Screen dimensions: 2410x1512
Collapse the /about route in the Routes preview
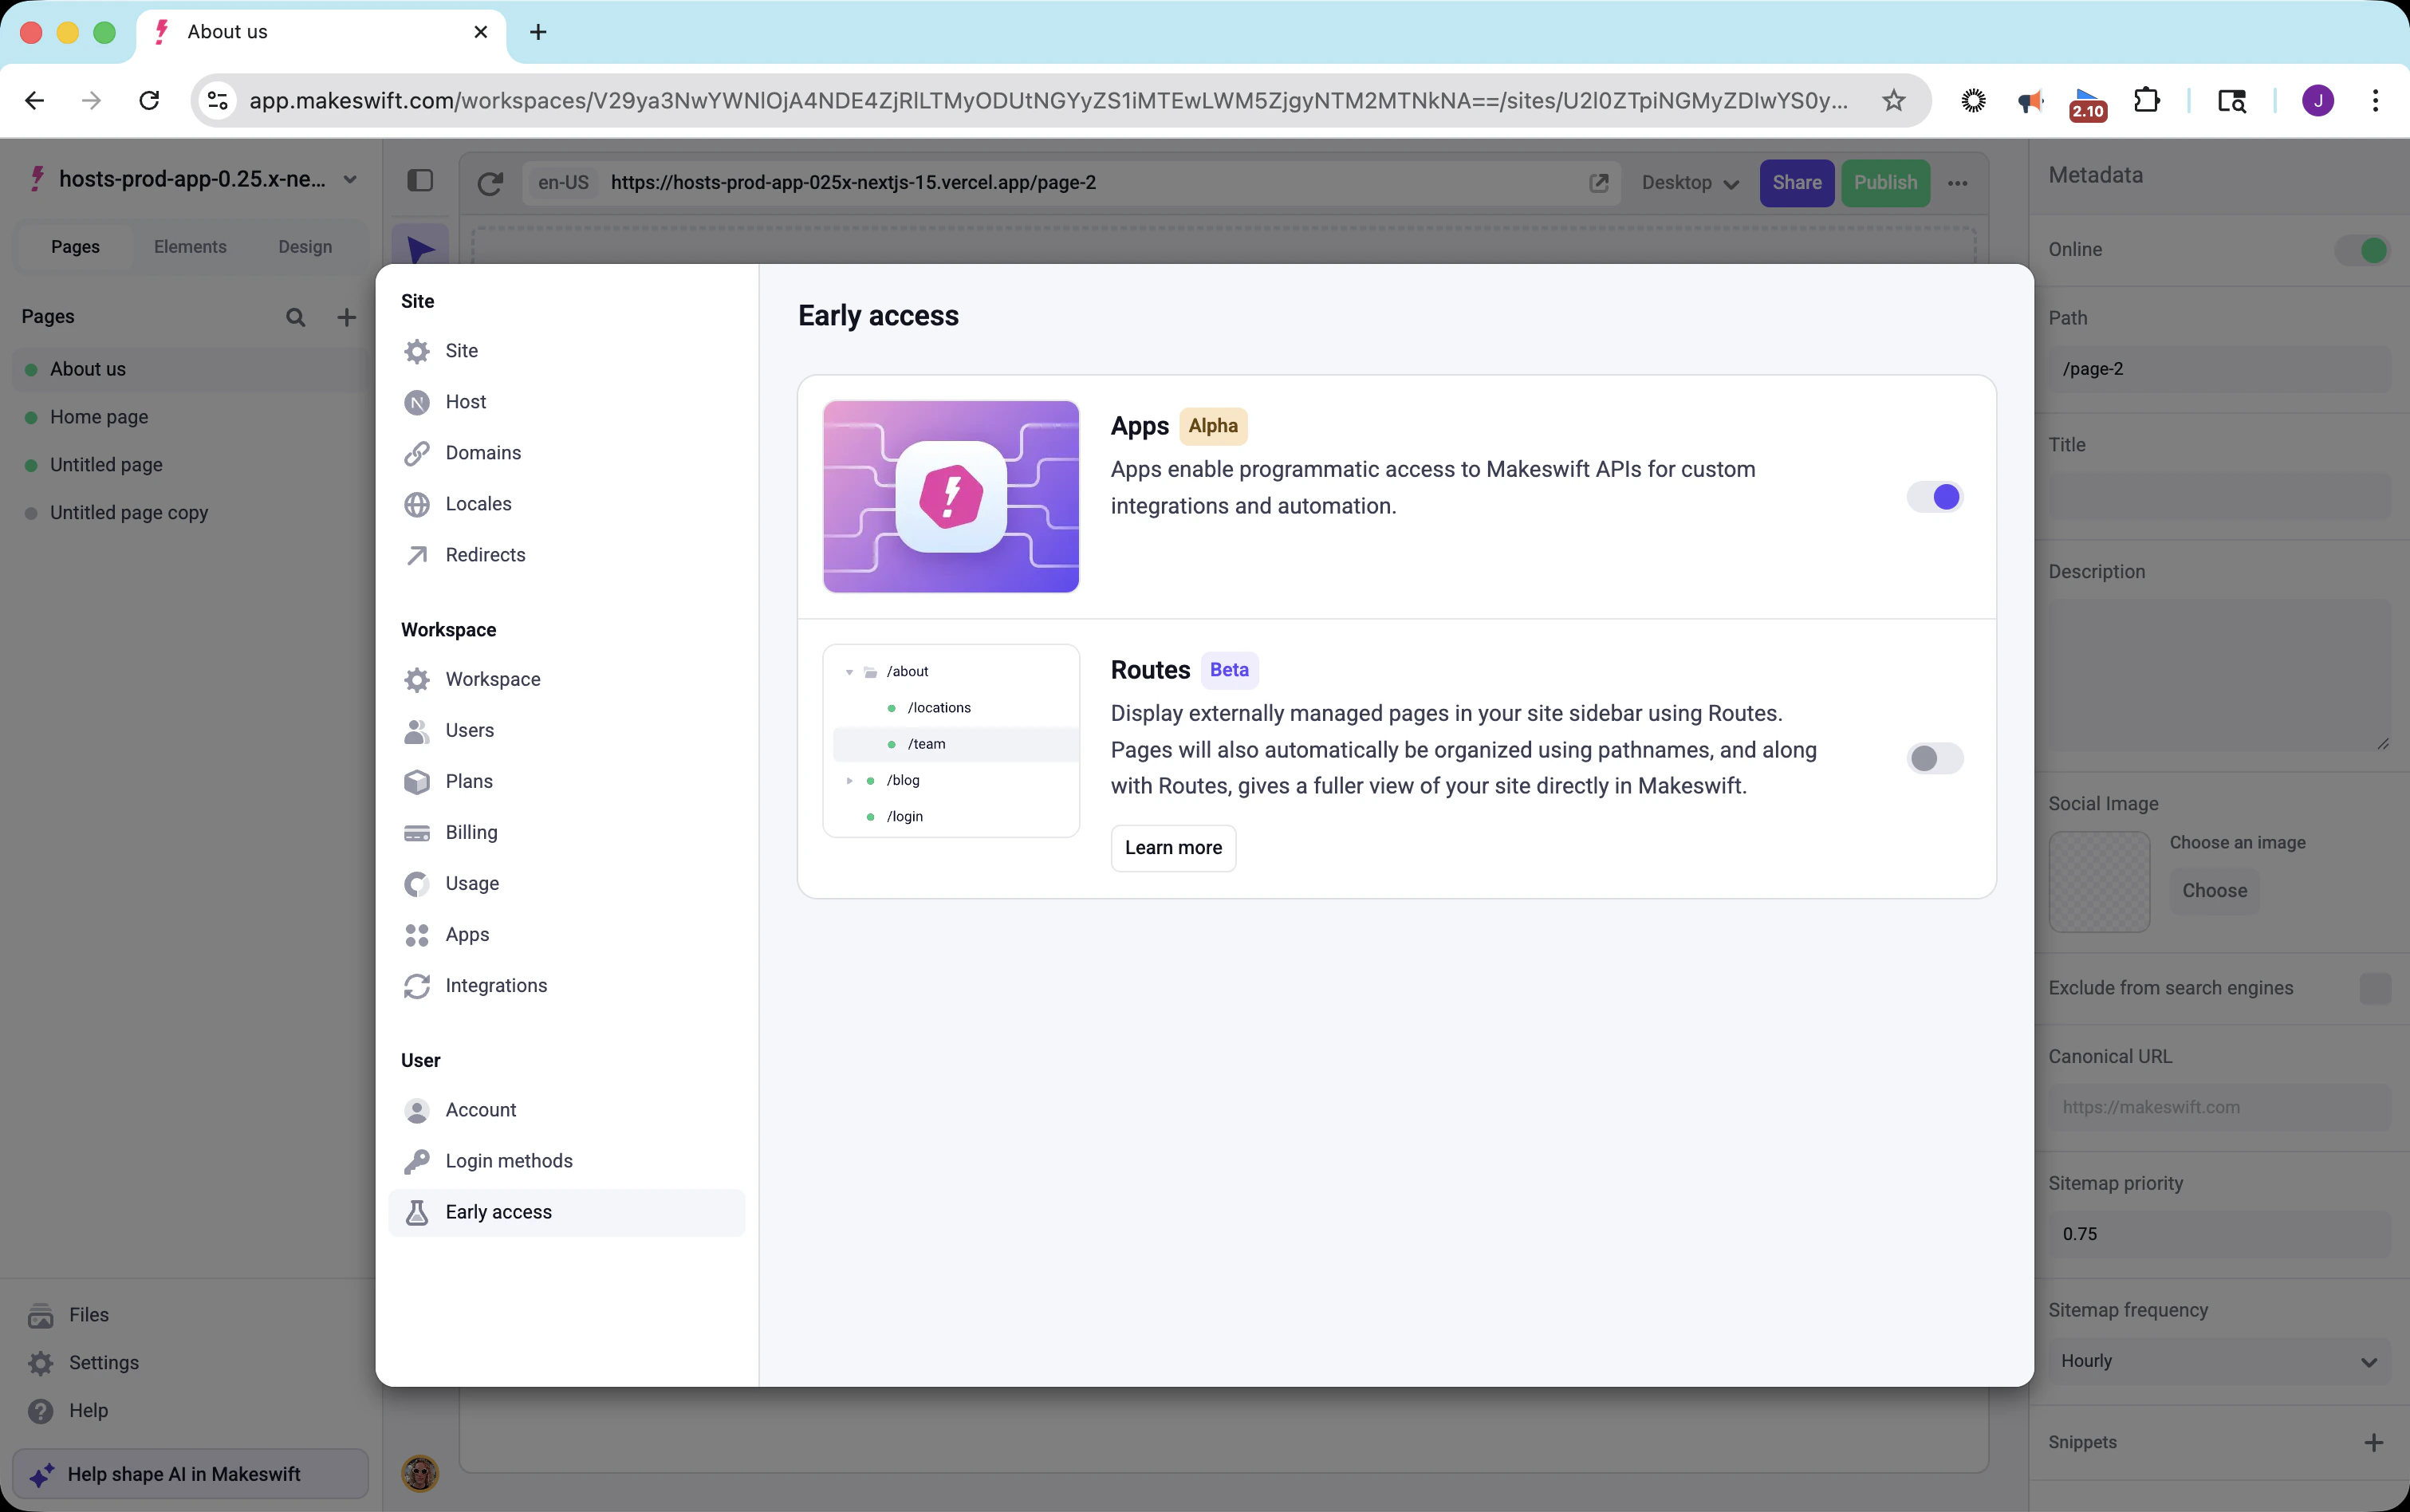point(849,671)
